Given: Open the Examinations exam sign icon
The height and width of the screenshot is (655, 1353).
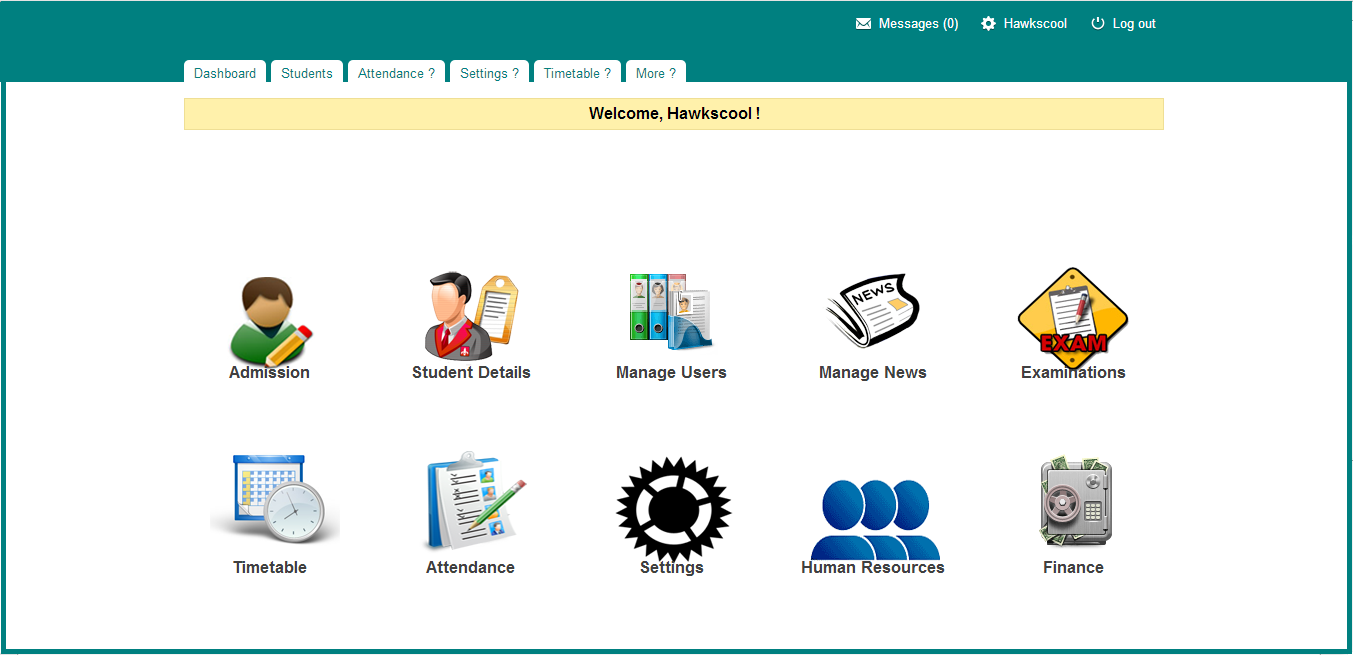Looking at the screenshot, I should (1073, 311).
